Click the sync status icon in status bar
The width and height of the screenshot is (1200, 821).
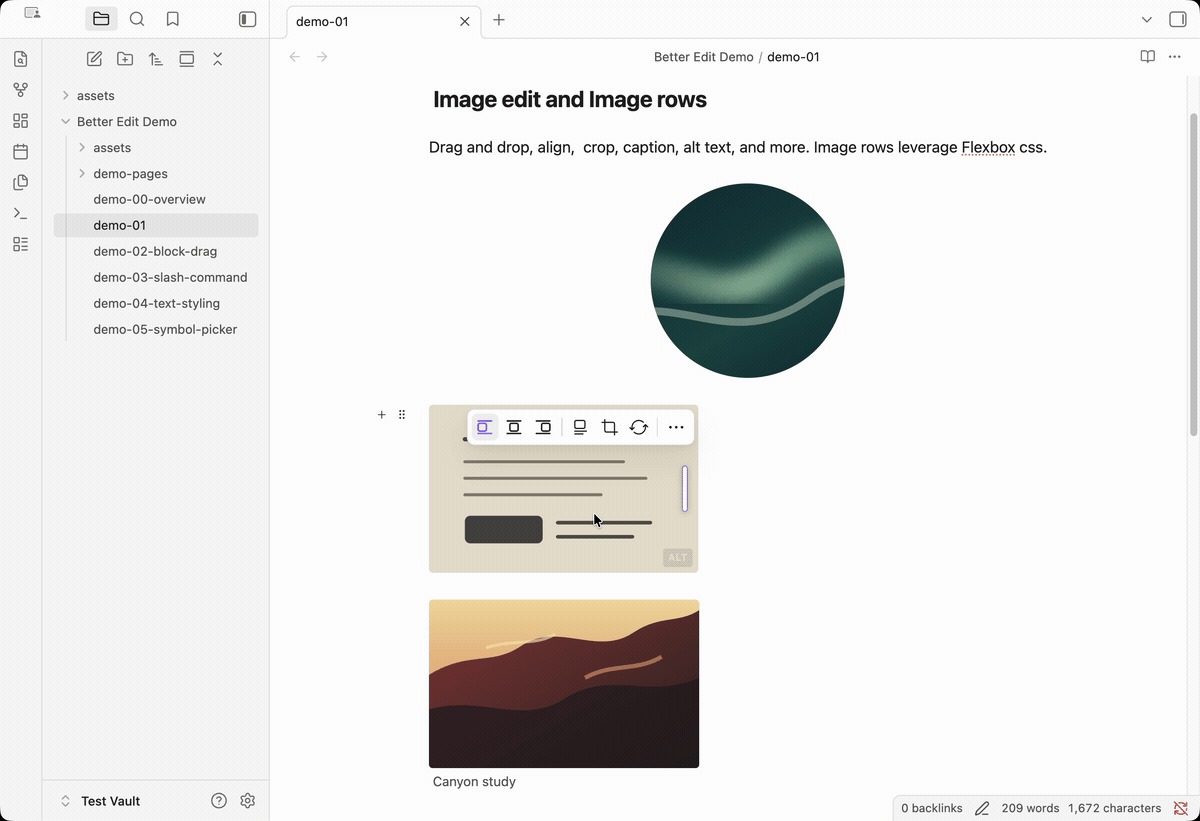click(1181, 808)
